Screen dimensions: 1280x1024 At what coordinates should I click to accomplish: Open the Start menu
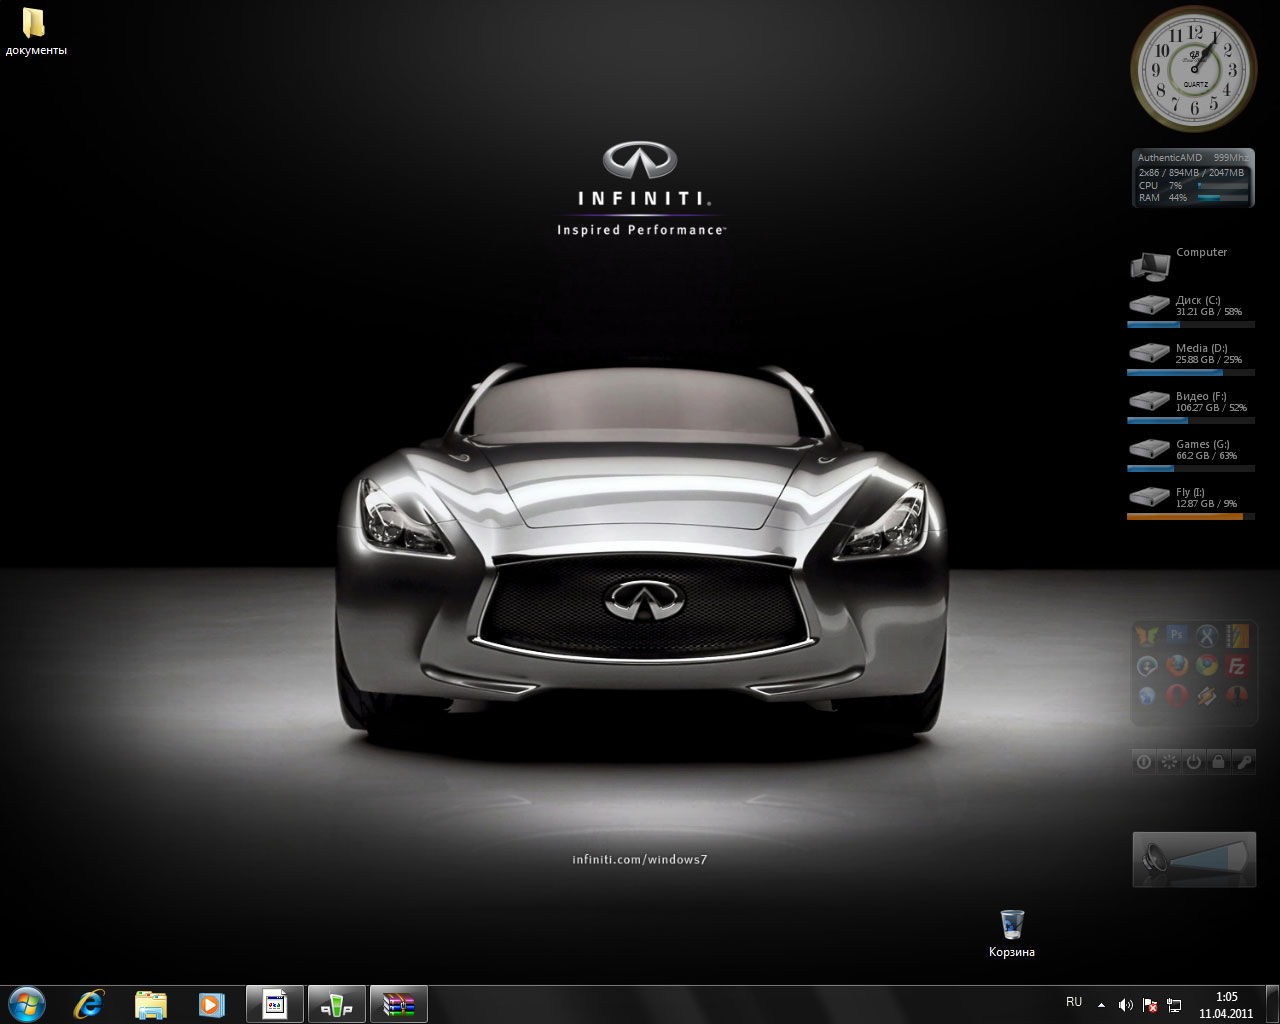(27, 1003)
